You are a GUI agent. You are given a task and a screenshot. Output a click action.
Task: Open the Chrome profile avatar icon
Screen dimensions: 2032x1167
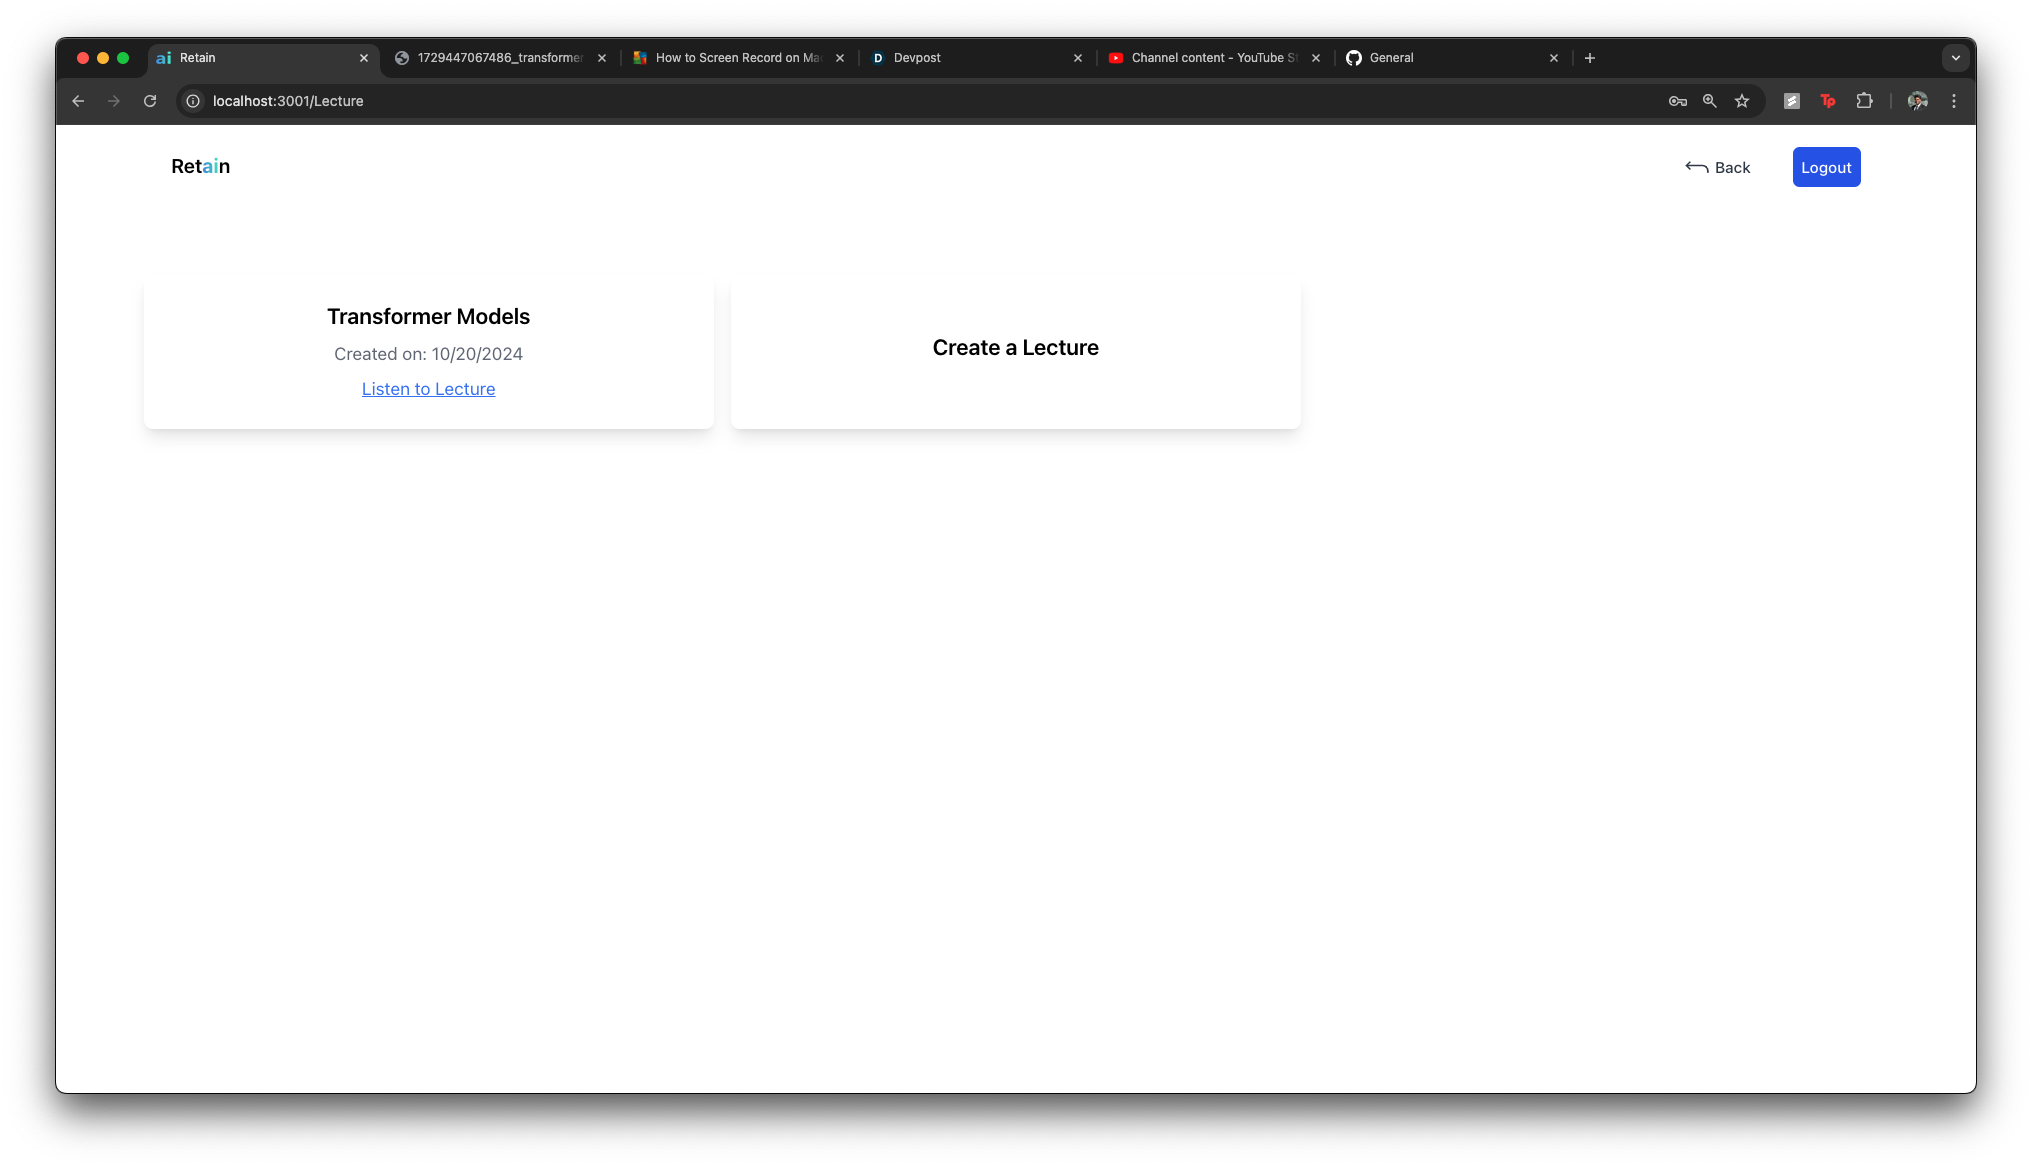coord(1917,101)
